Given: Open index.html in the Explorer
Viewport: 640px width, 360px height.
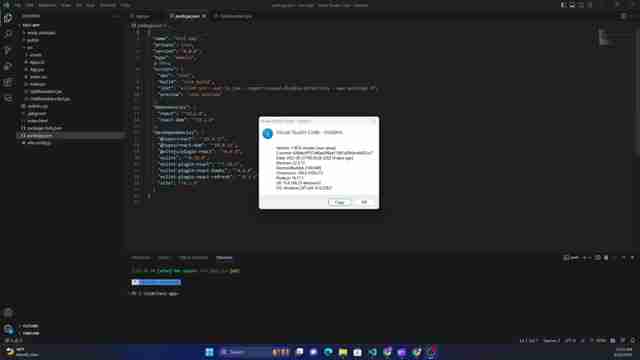Looking at the screenshot, I should pyautogui.click(x=38, y=121).
